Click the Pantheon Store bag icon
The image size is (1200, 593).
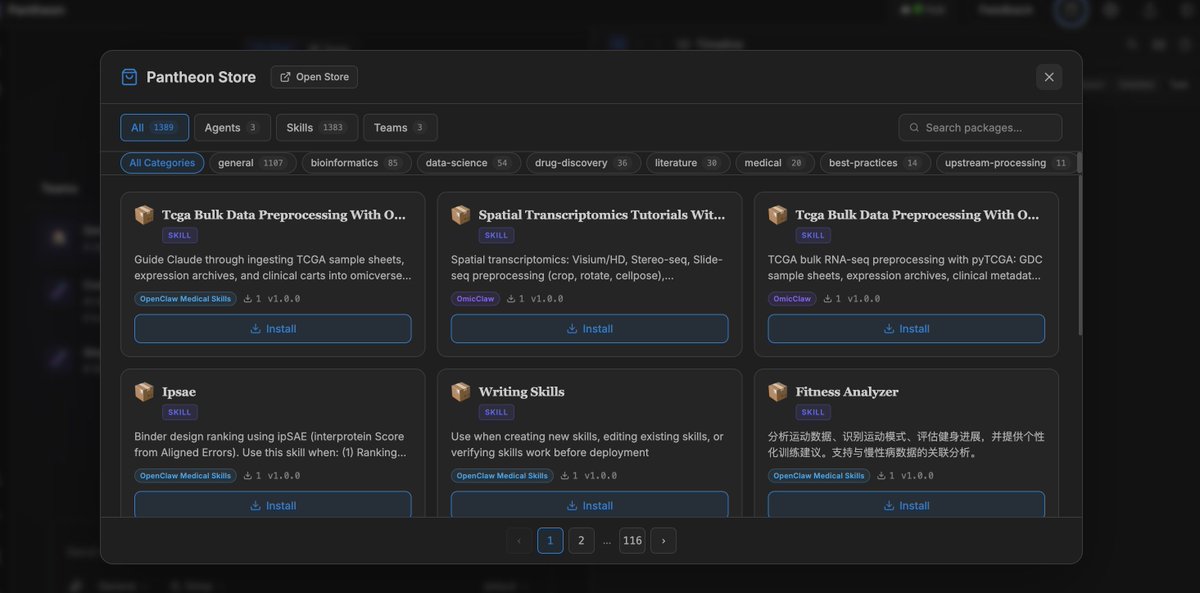129,77
